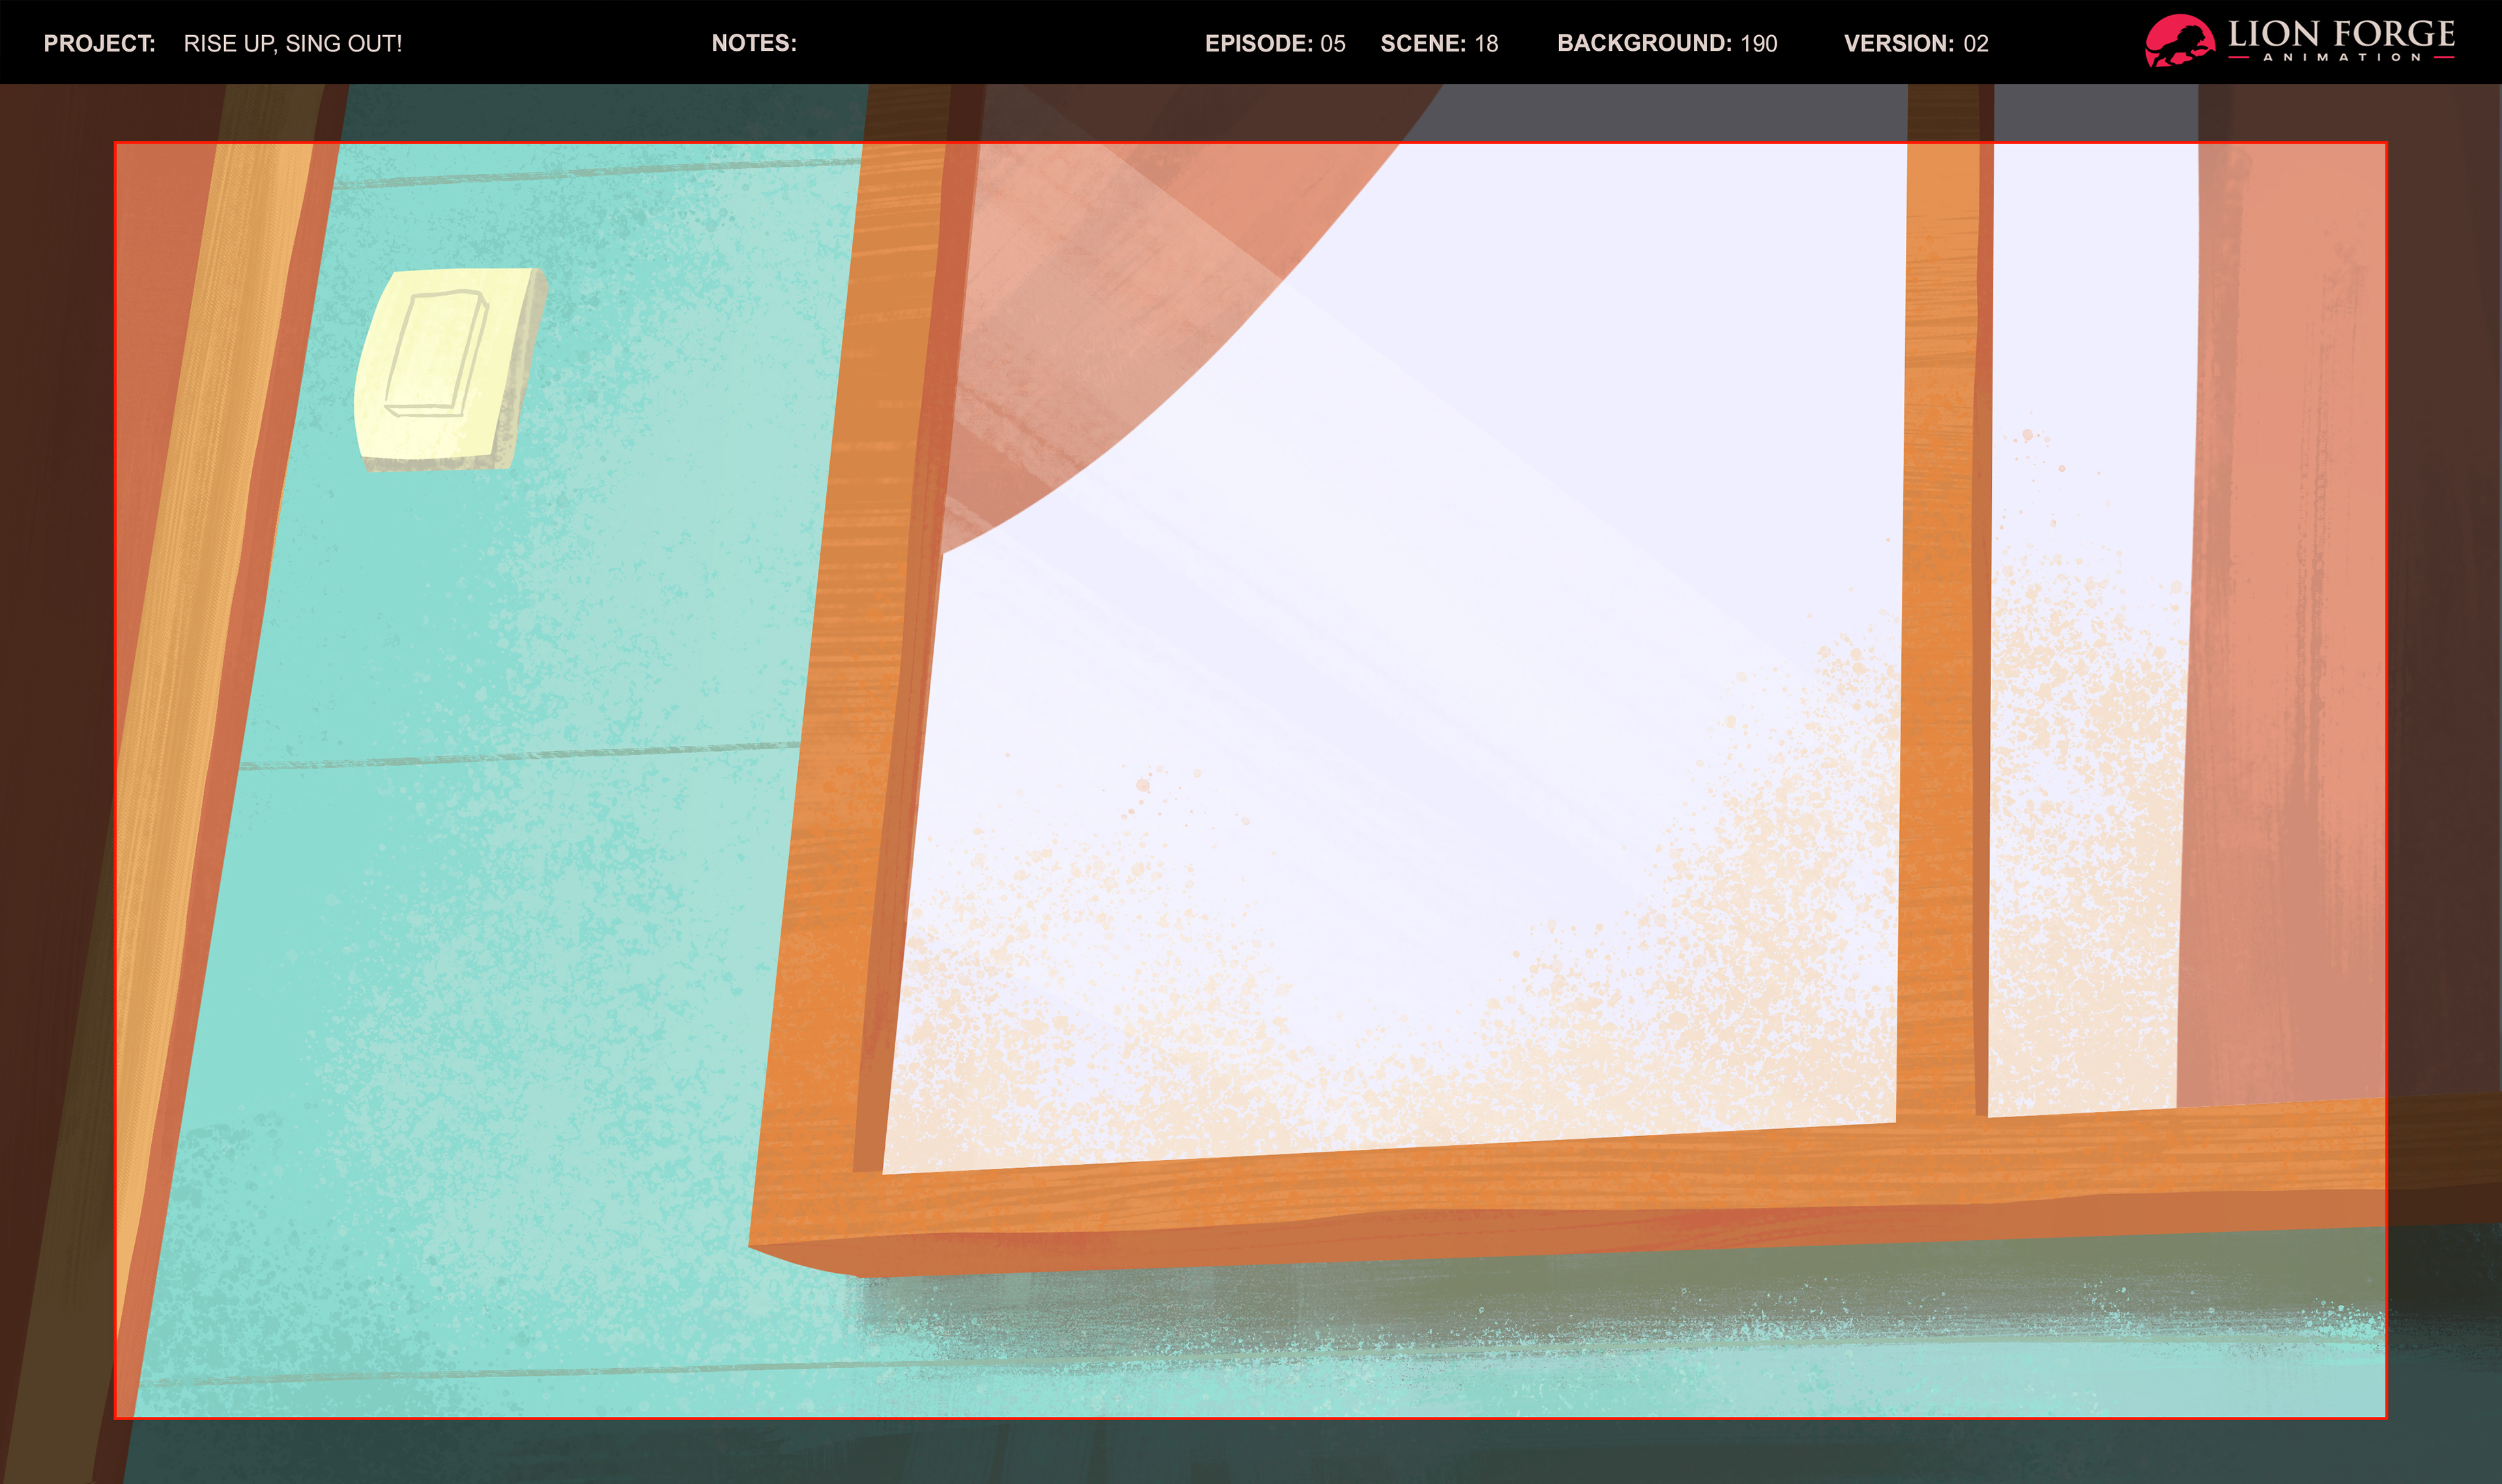Click the 'NOTES:' label
Viewport: 2502px width, 1484px height.
pos(754,43)
